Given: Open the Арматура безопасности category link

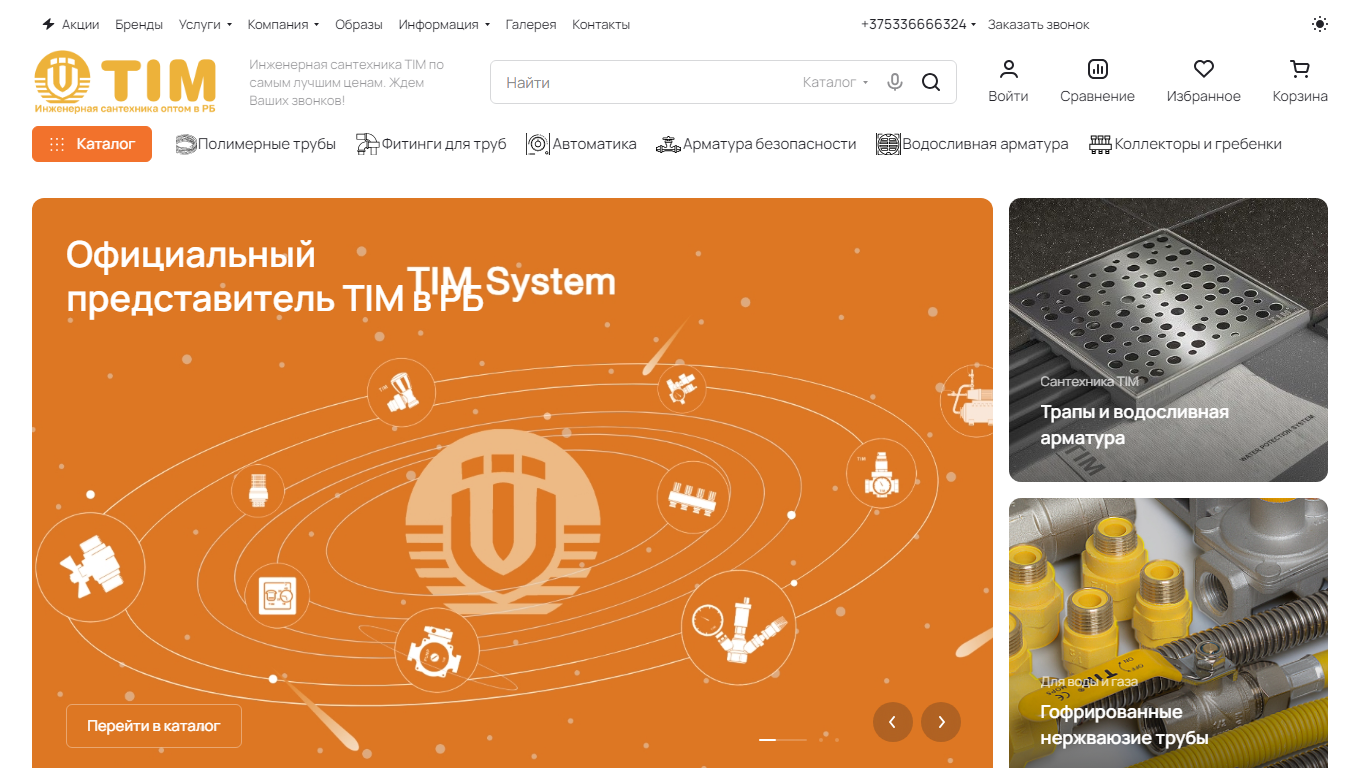Looking at the screenshot, I should 769,144.
